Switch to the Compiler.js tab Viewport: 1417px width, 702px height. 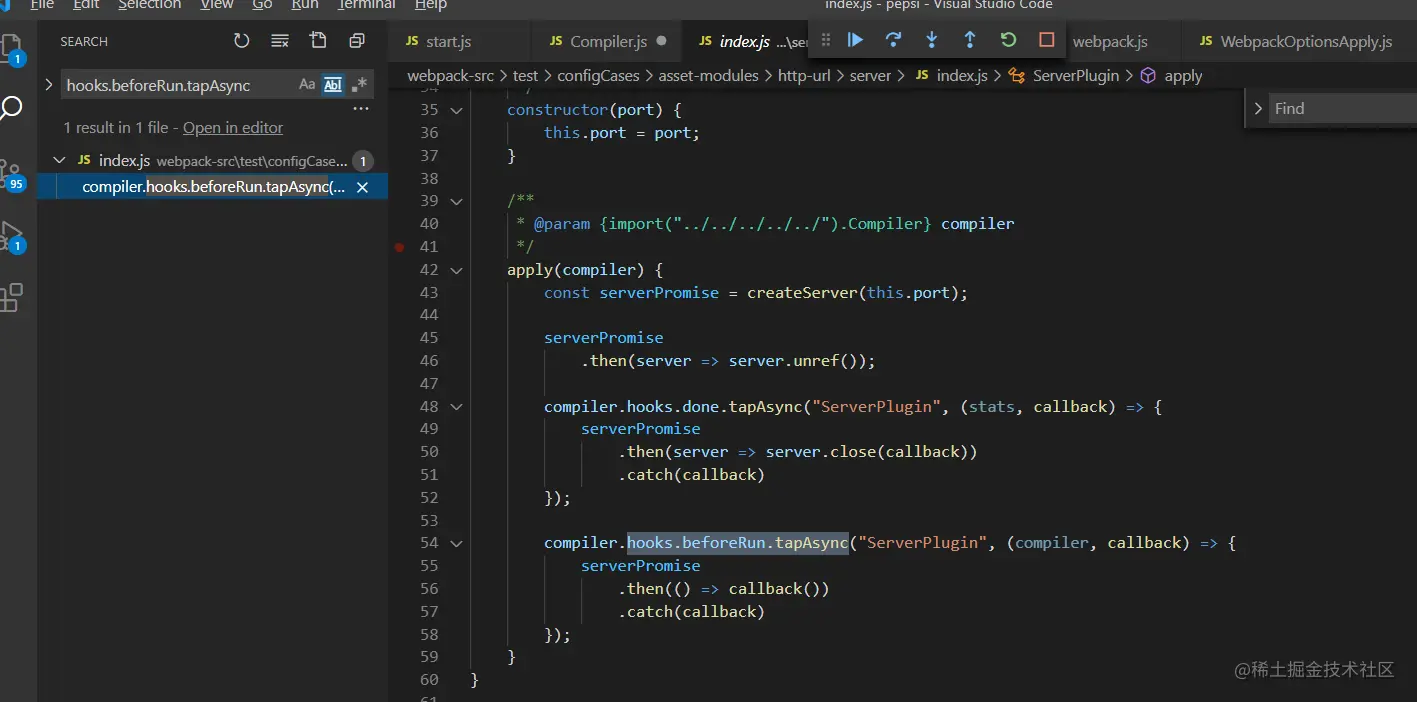(608, 41)
